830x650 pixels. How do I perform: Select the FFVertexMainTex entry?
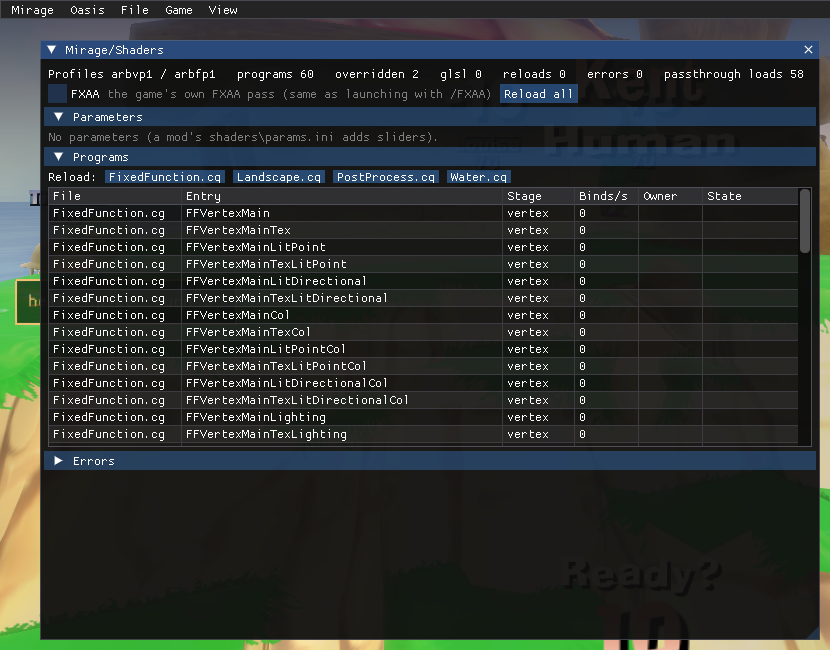238,230
